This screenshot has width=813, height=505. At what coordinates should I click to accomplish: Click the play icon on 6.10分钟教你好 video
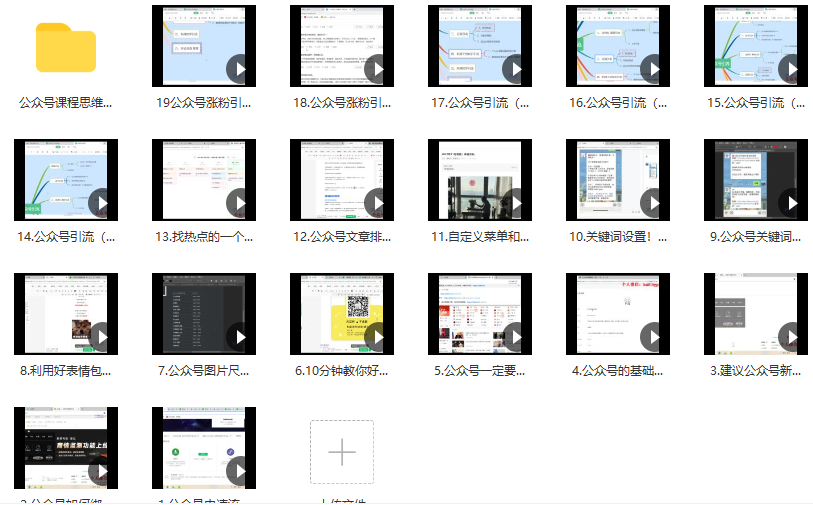[376, 337]
